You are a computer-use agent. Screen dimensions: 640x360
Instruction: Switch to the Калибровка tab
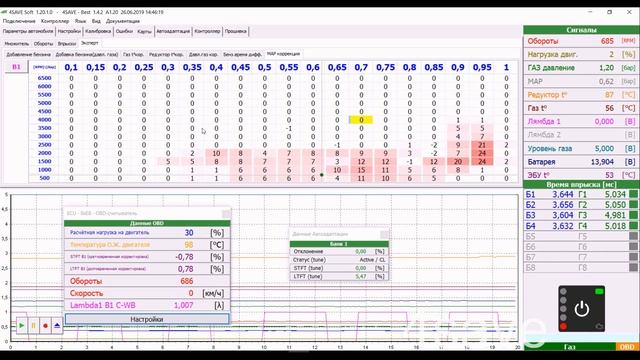tap(98, 31)
